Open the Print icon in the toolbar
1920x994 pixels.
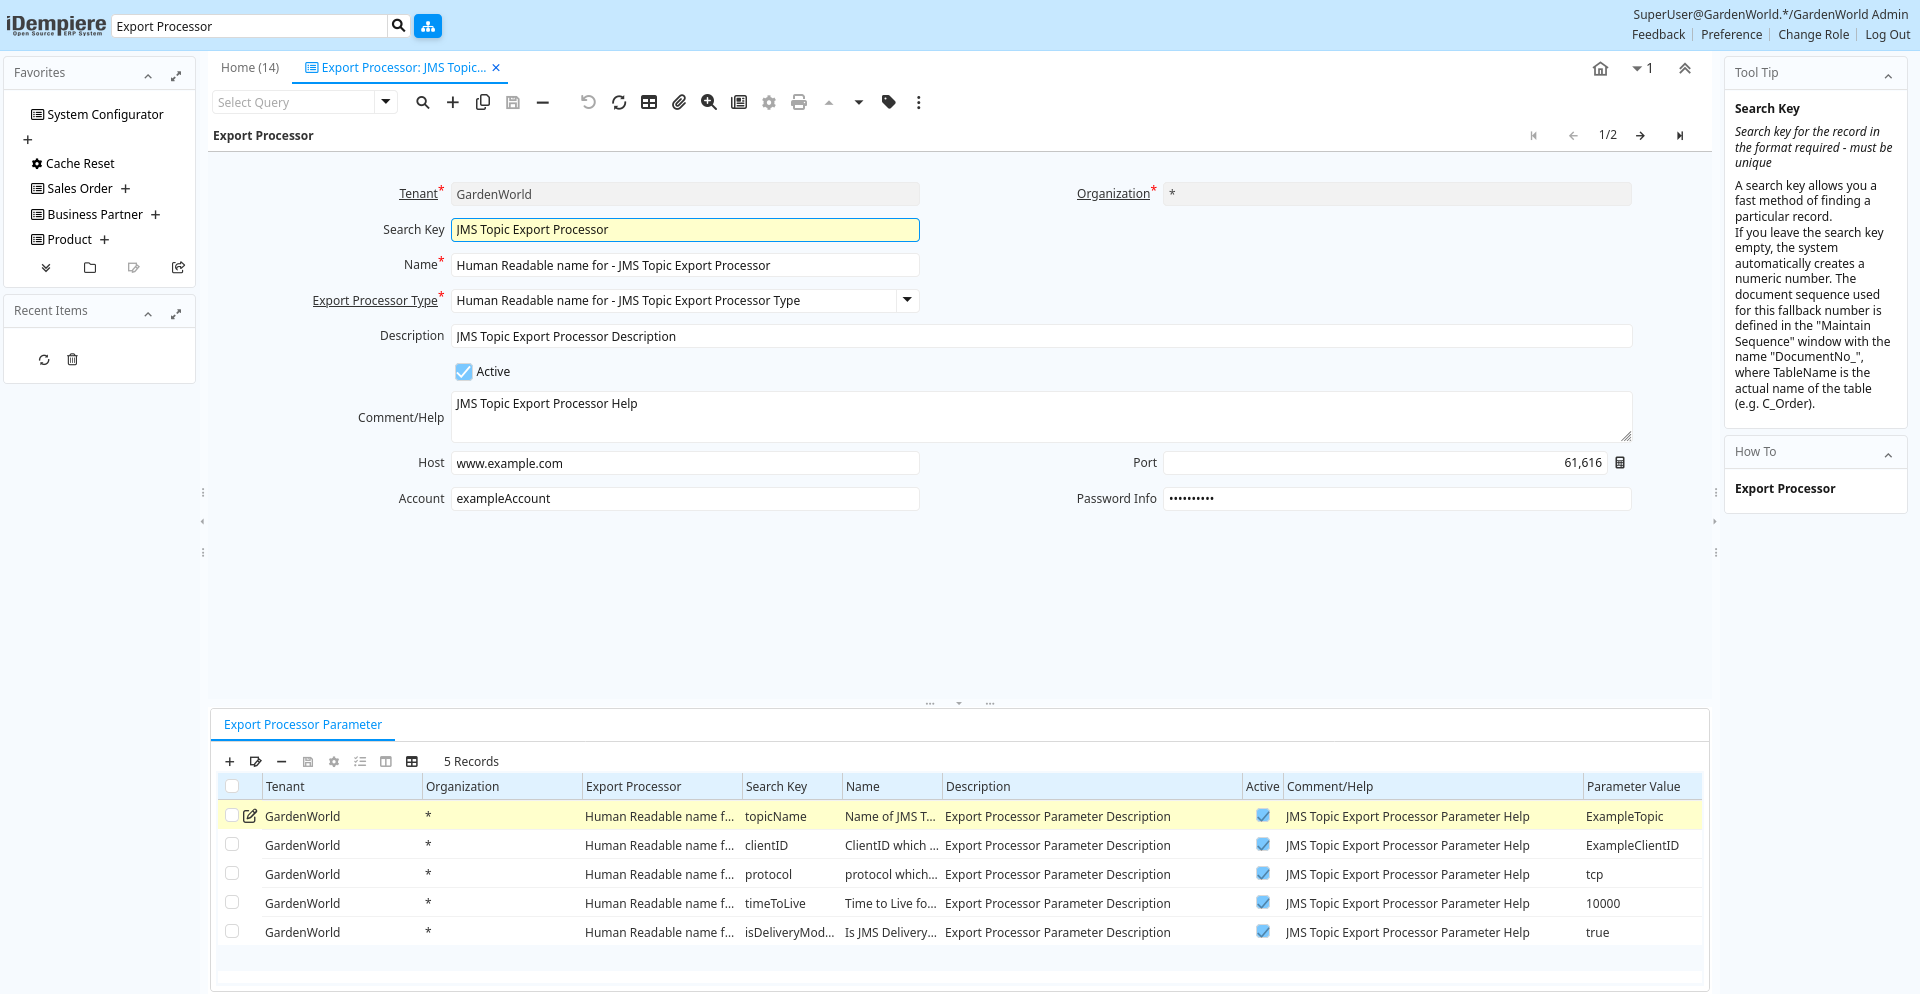pos(798,102)
